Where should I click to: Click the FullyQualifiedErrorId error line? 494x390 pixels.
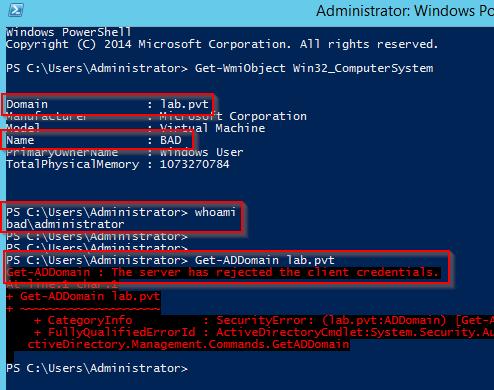(264, 332)
